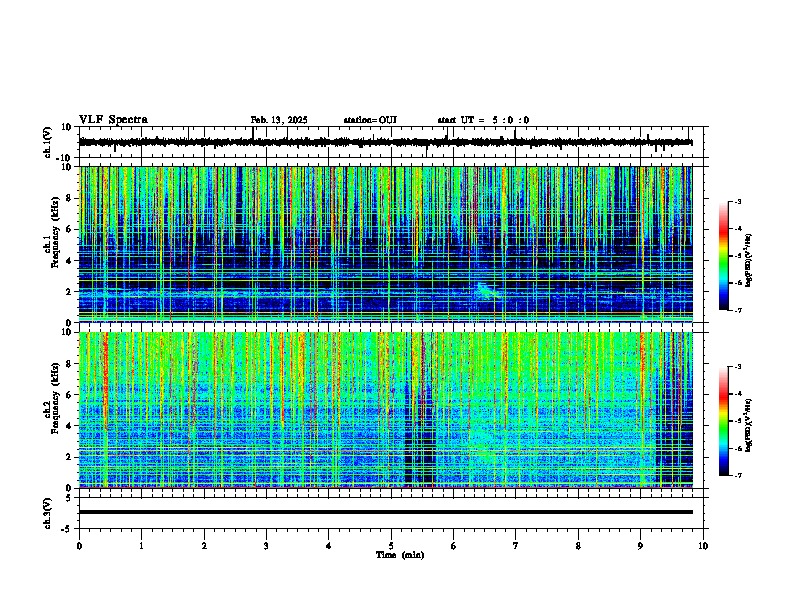The image size is (792, 612).
Task: Click the "ch.1(V)" waveform axis label
Action: pyautogui.click(x=48, y=142)
